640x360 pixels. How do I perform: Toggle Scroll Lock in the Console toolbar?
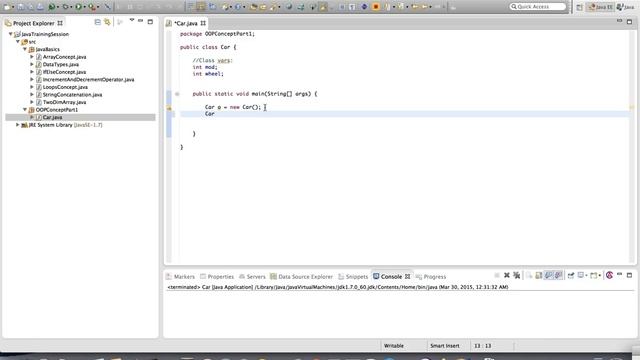point(539,276)
